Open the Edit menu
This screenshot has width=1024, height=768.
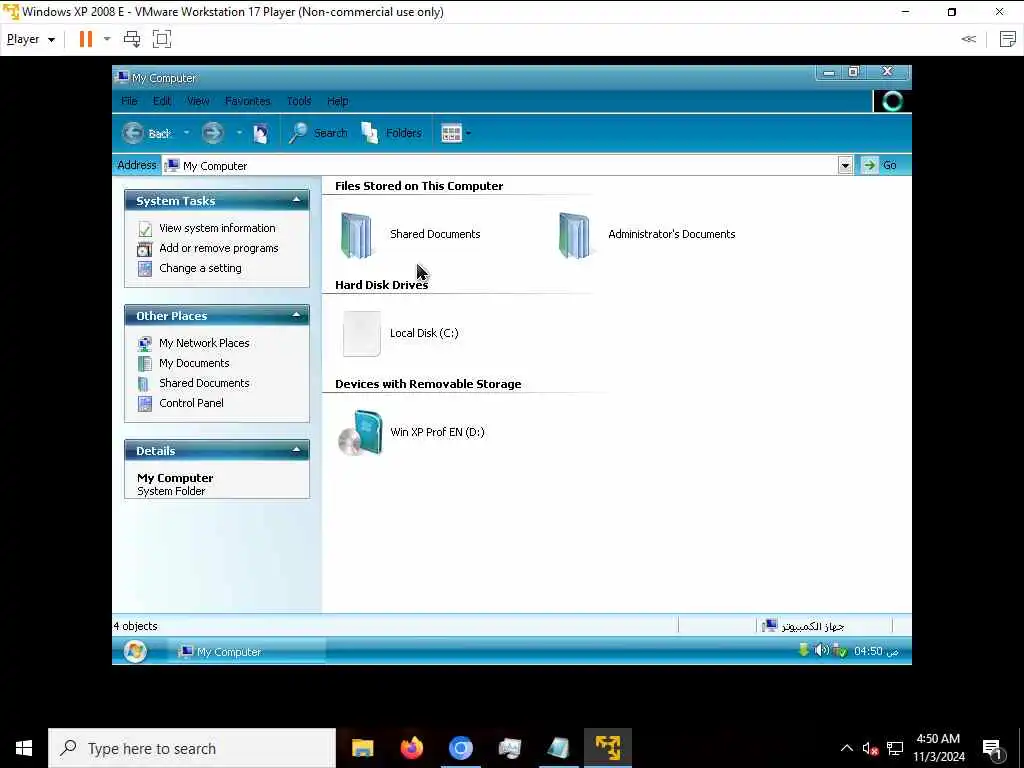(x=162, y=101)
